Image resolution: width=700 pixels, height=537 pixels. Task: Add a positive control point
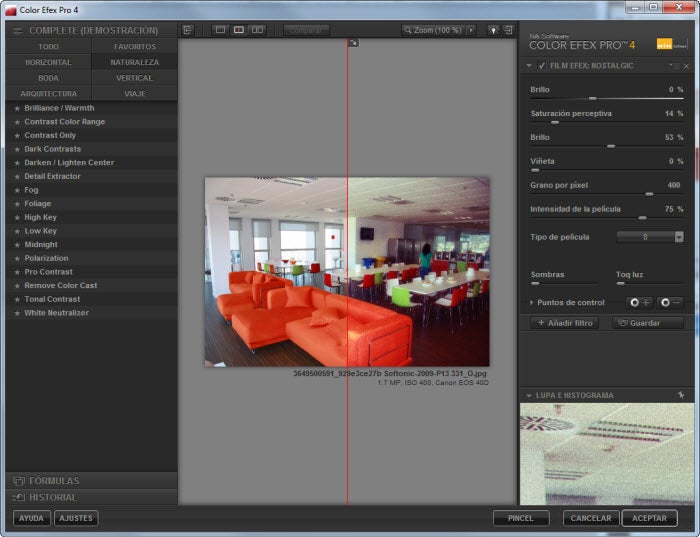(639, 303)
